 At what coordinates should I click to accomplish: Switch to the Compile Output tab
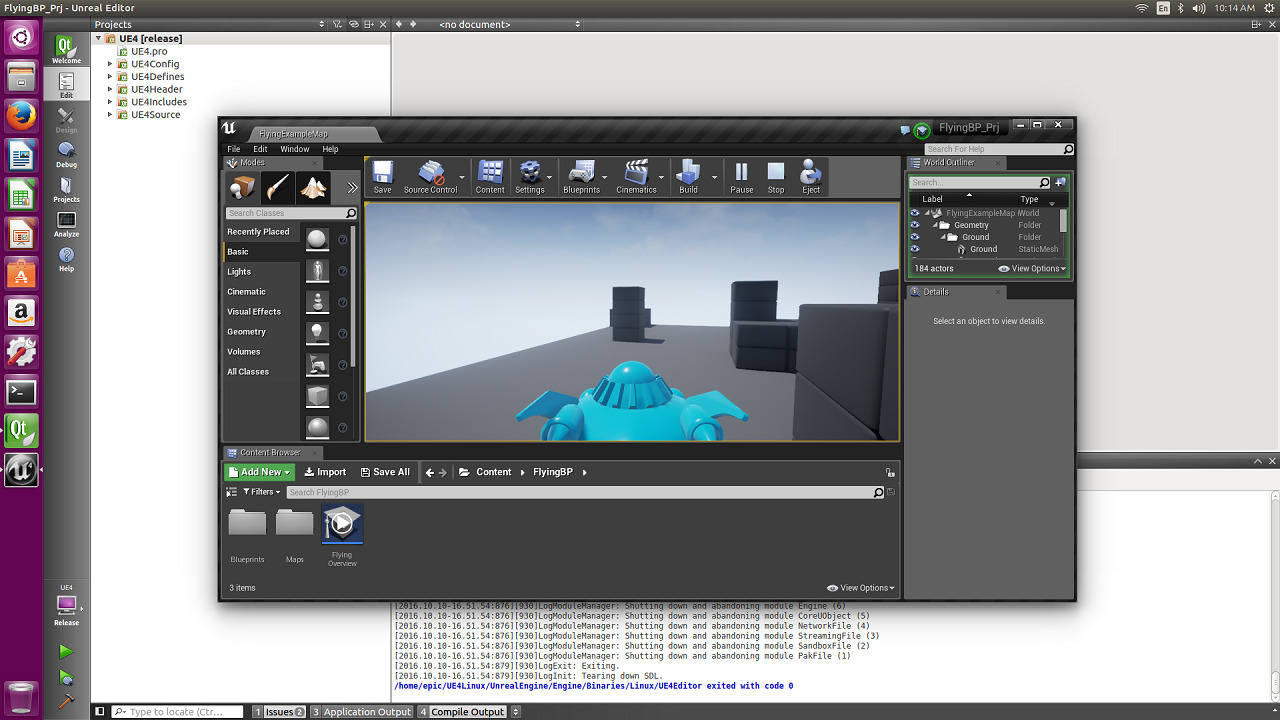467,712
